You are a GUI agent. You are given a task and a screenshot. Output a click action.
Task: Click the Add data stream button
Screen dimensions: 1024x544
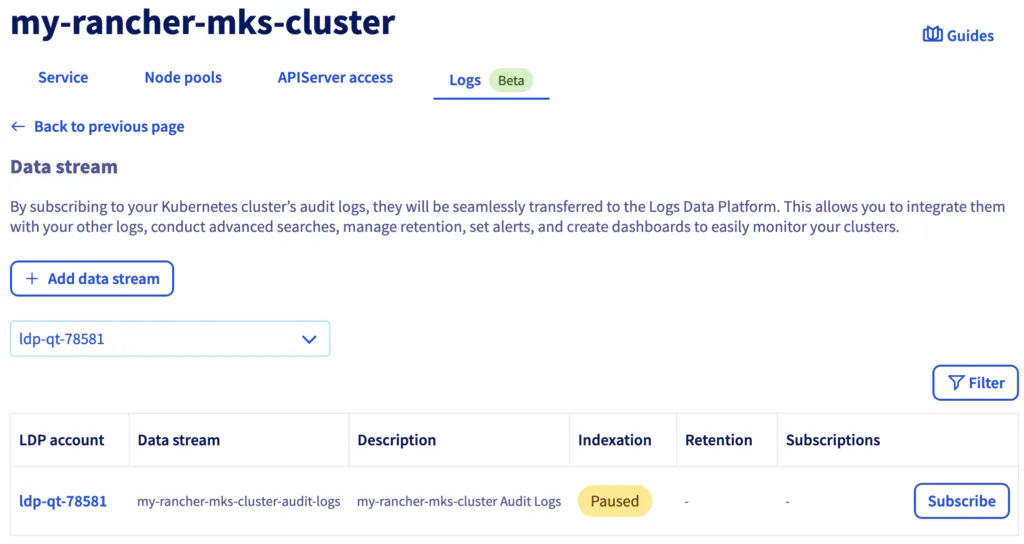point(92,279)
